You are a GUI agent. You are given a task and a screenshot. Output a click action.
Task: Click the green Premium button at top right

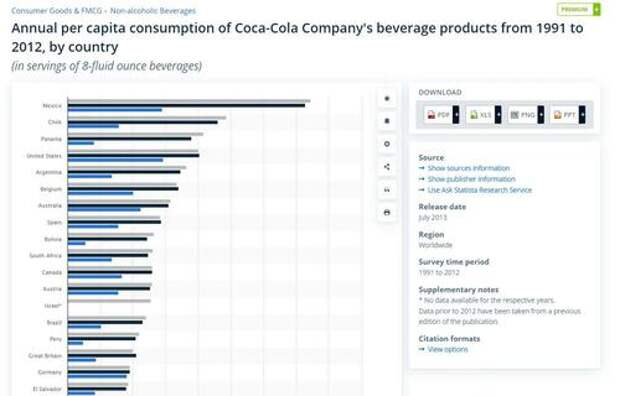point(578,9)
